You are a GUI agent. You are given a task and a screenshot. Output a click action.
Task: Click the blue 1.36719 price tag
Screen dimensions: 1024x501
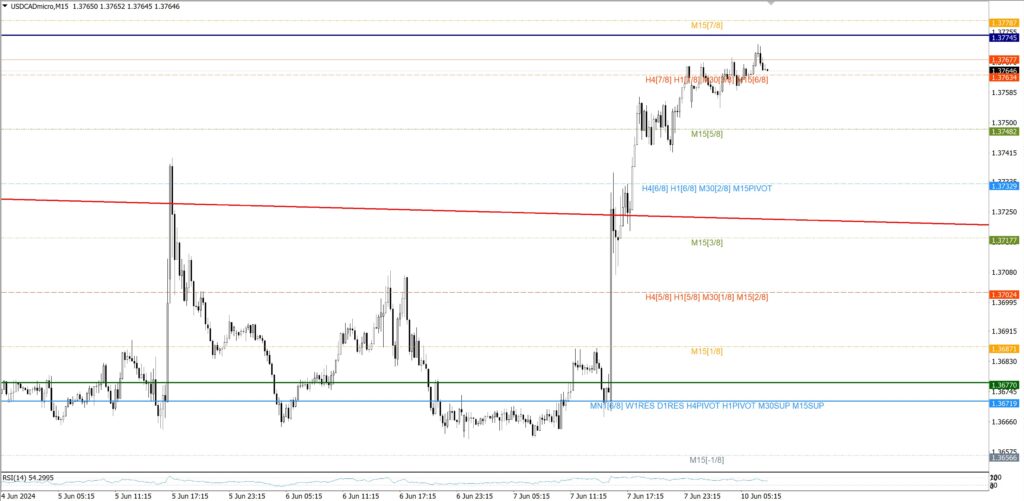click(1003, 402)
